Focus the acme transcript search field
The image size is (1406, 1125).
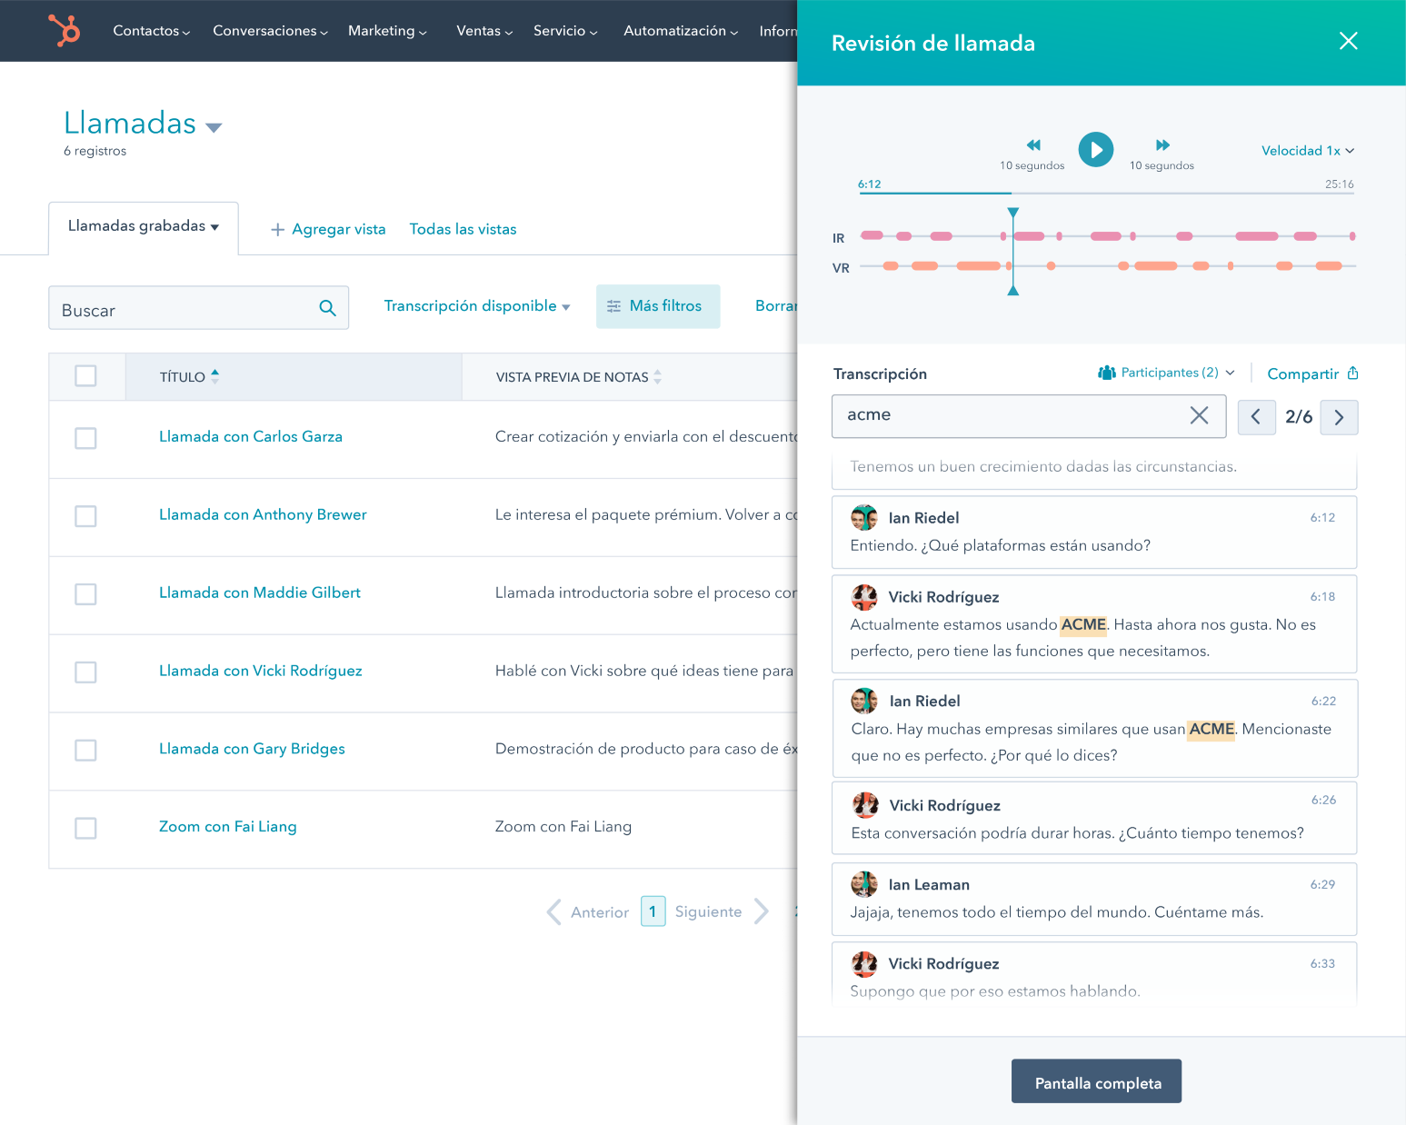(x=1029, y=416)
